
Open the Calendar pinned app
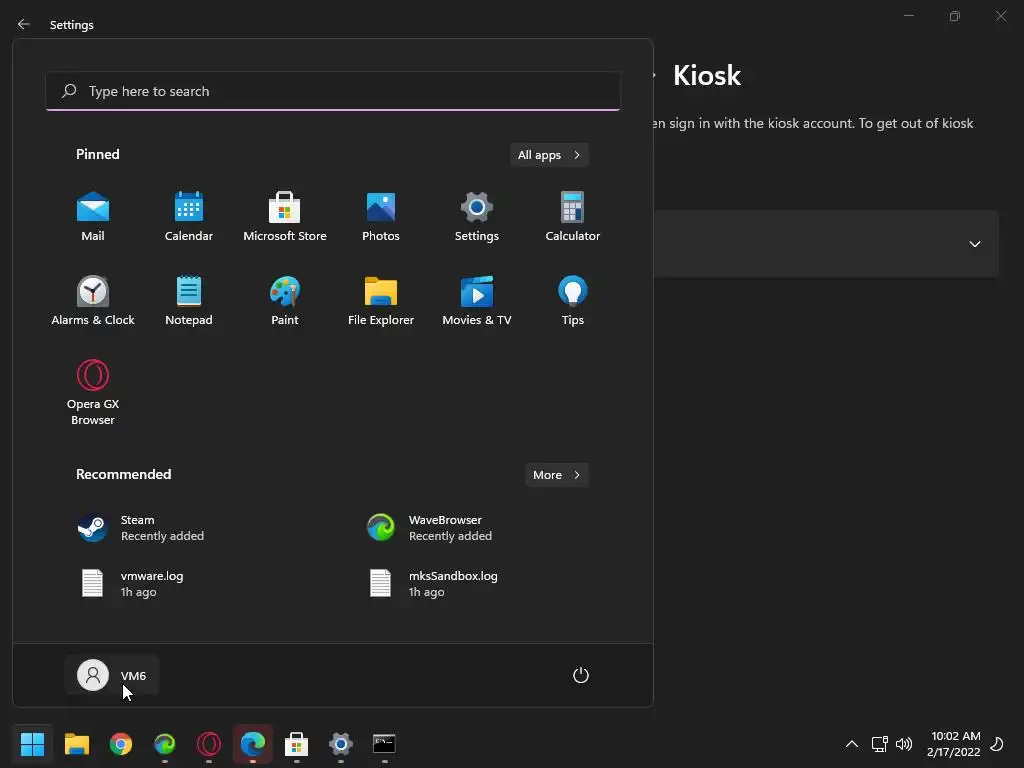[189, 216]
